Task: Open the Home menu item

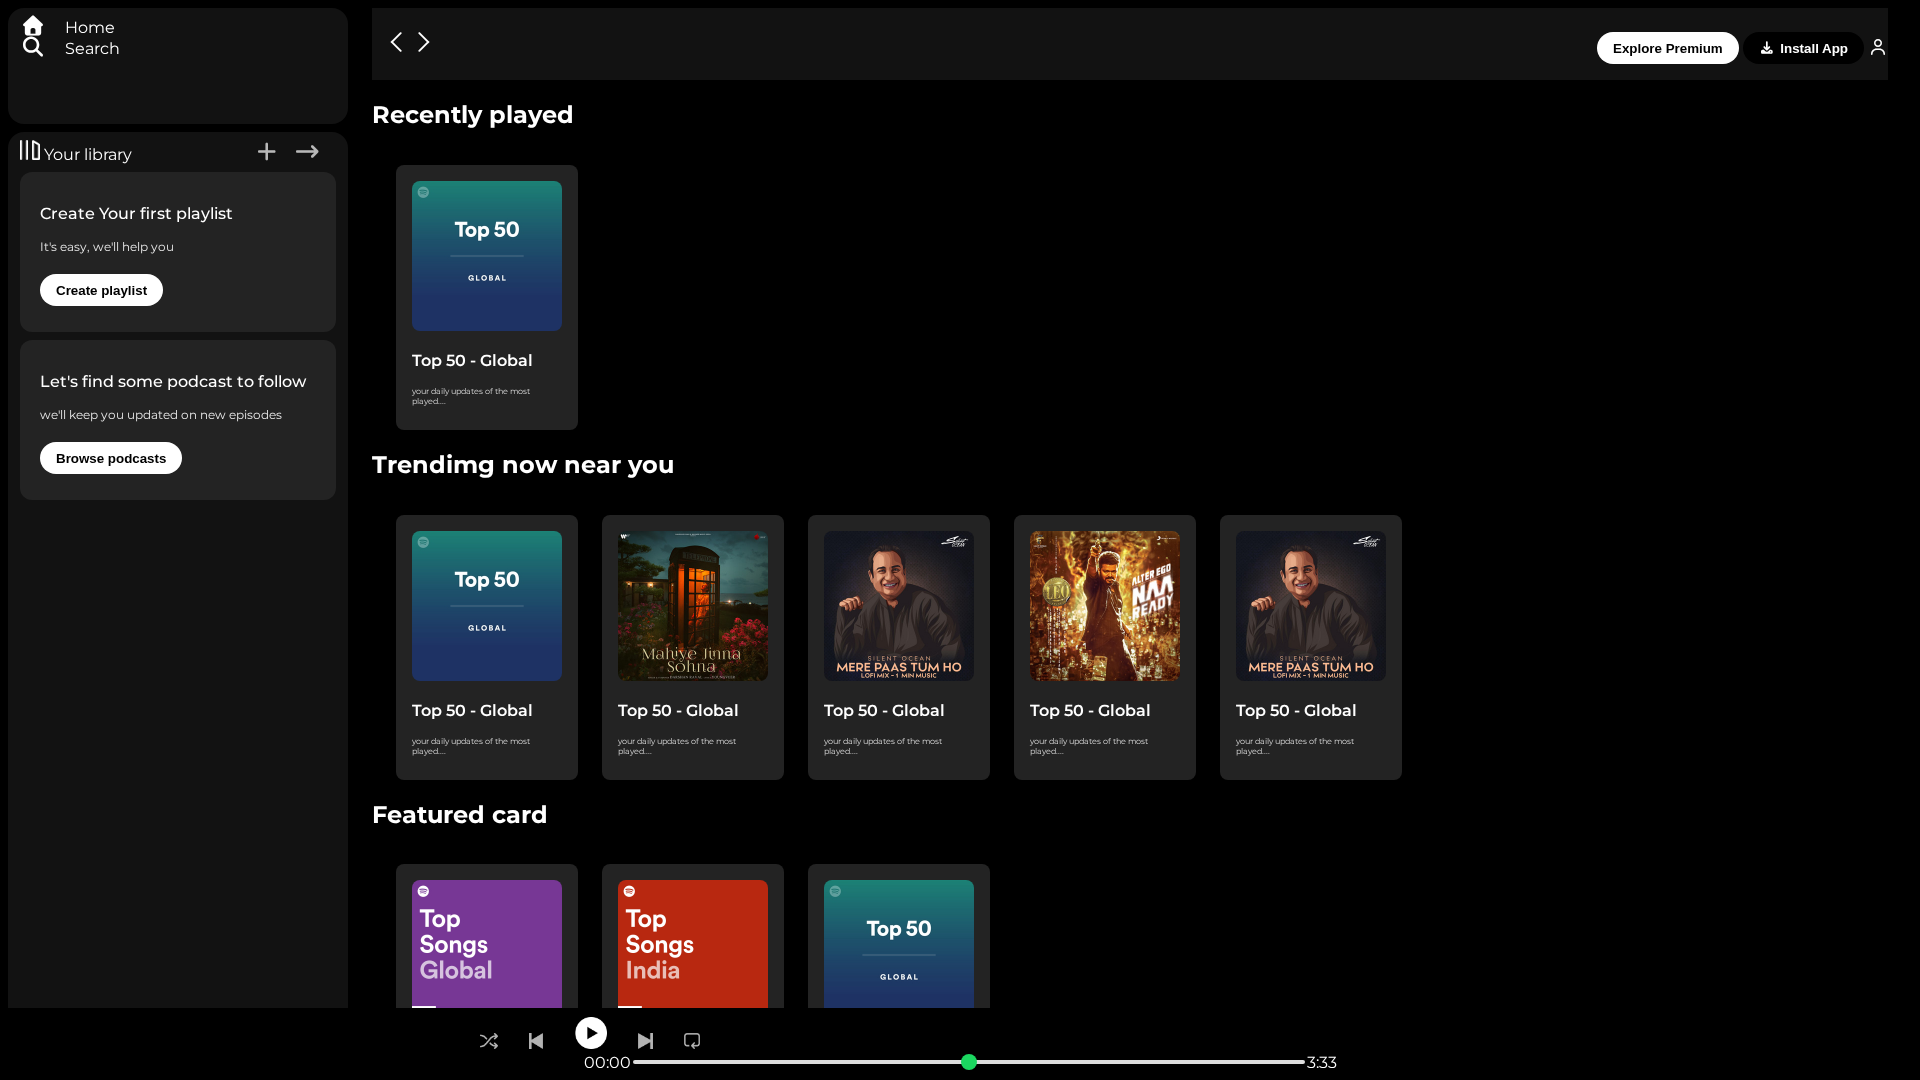Action: pyautogui.click(x=90, y=28)
